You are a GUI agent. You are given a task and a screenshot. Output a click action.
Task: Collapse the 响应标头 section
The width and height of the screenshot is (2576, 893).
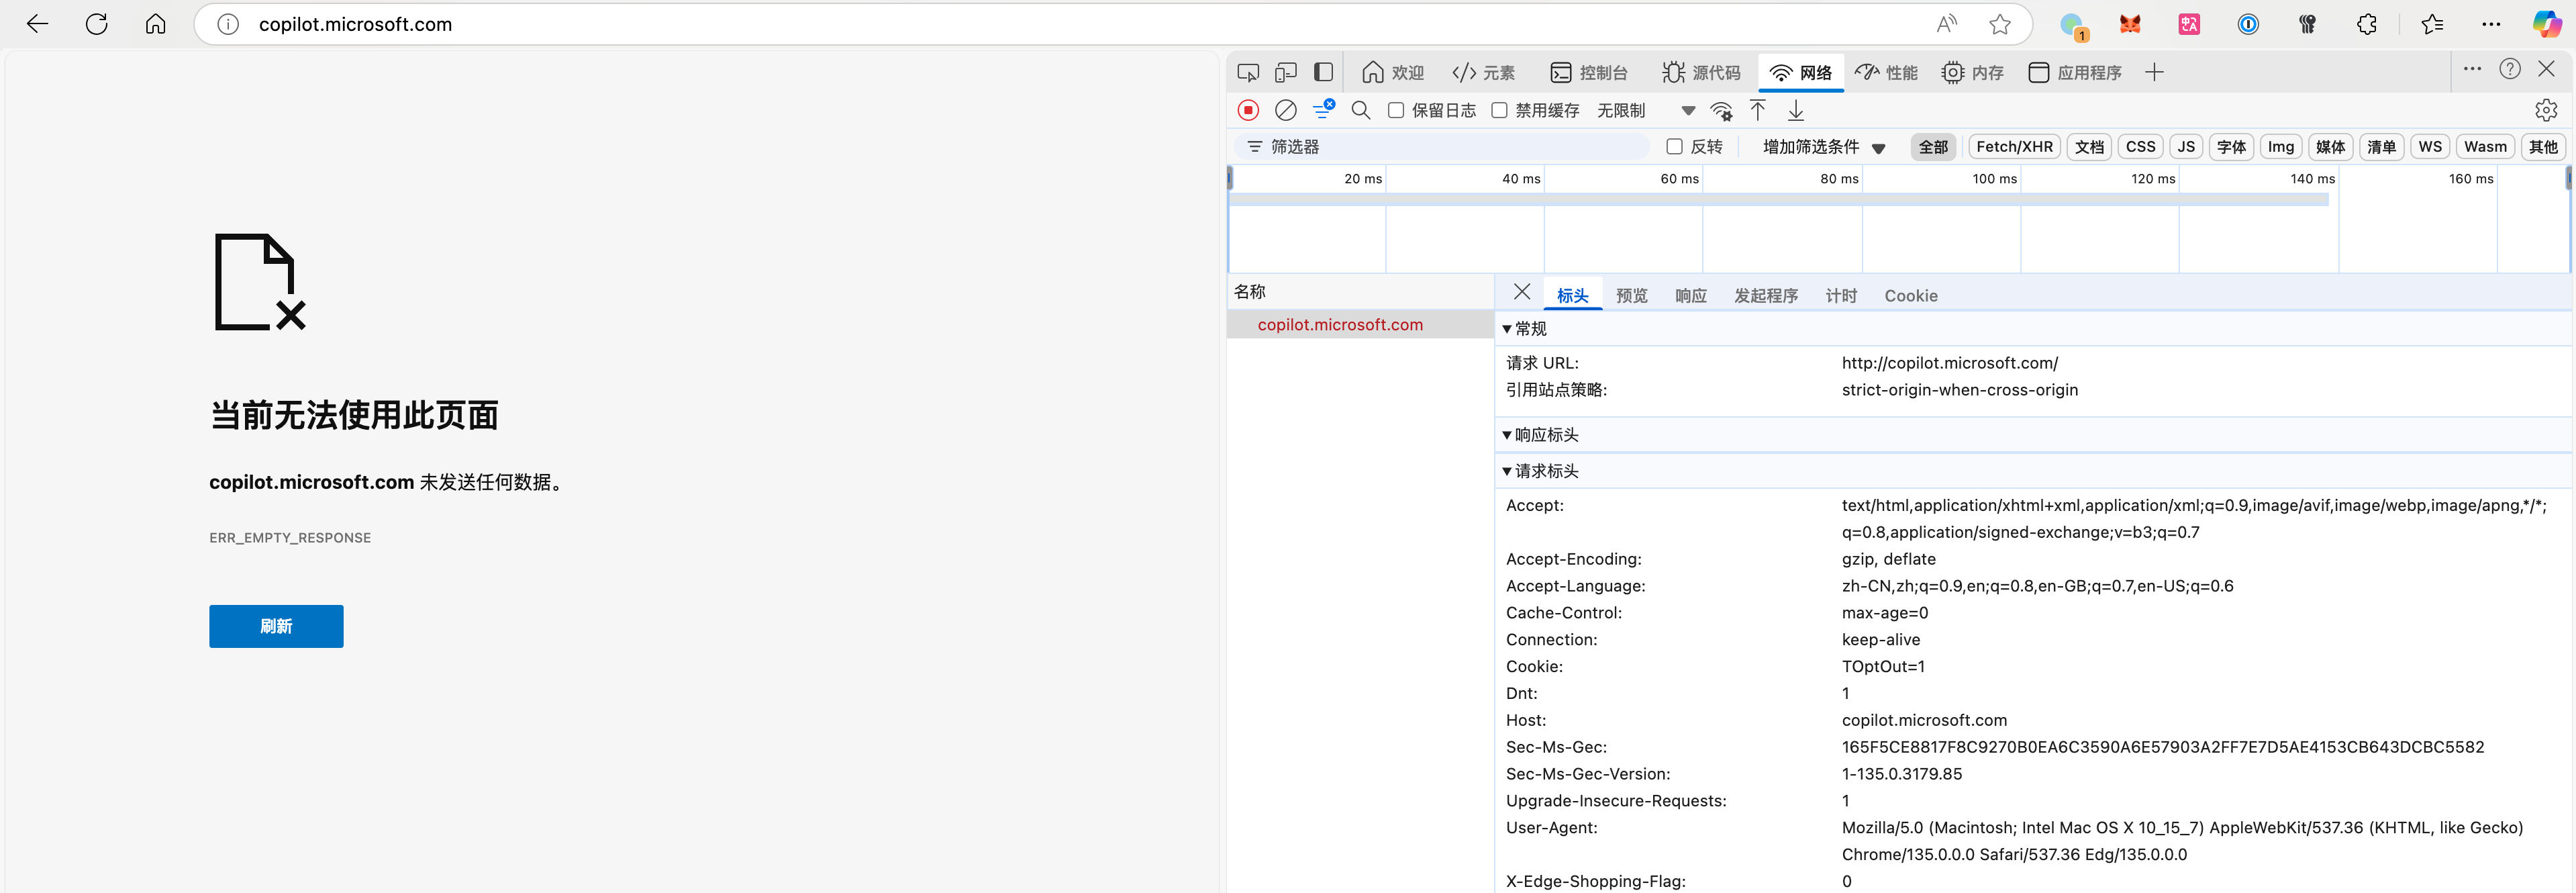pyautogui.click(x=1540, y=434)
